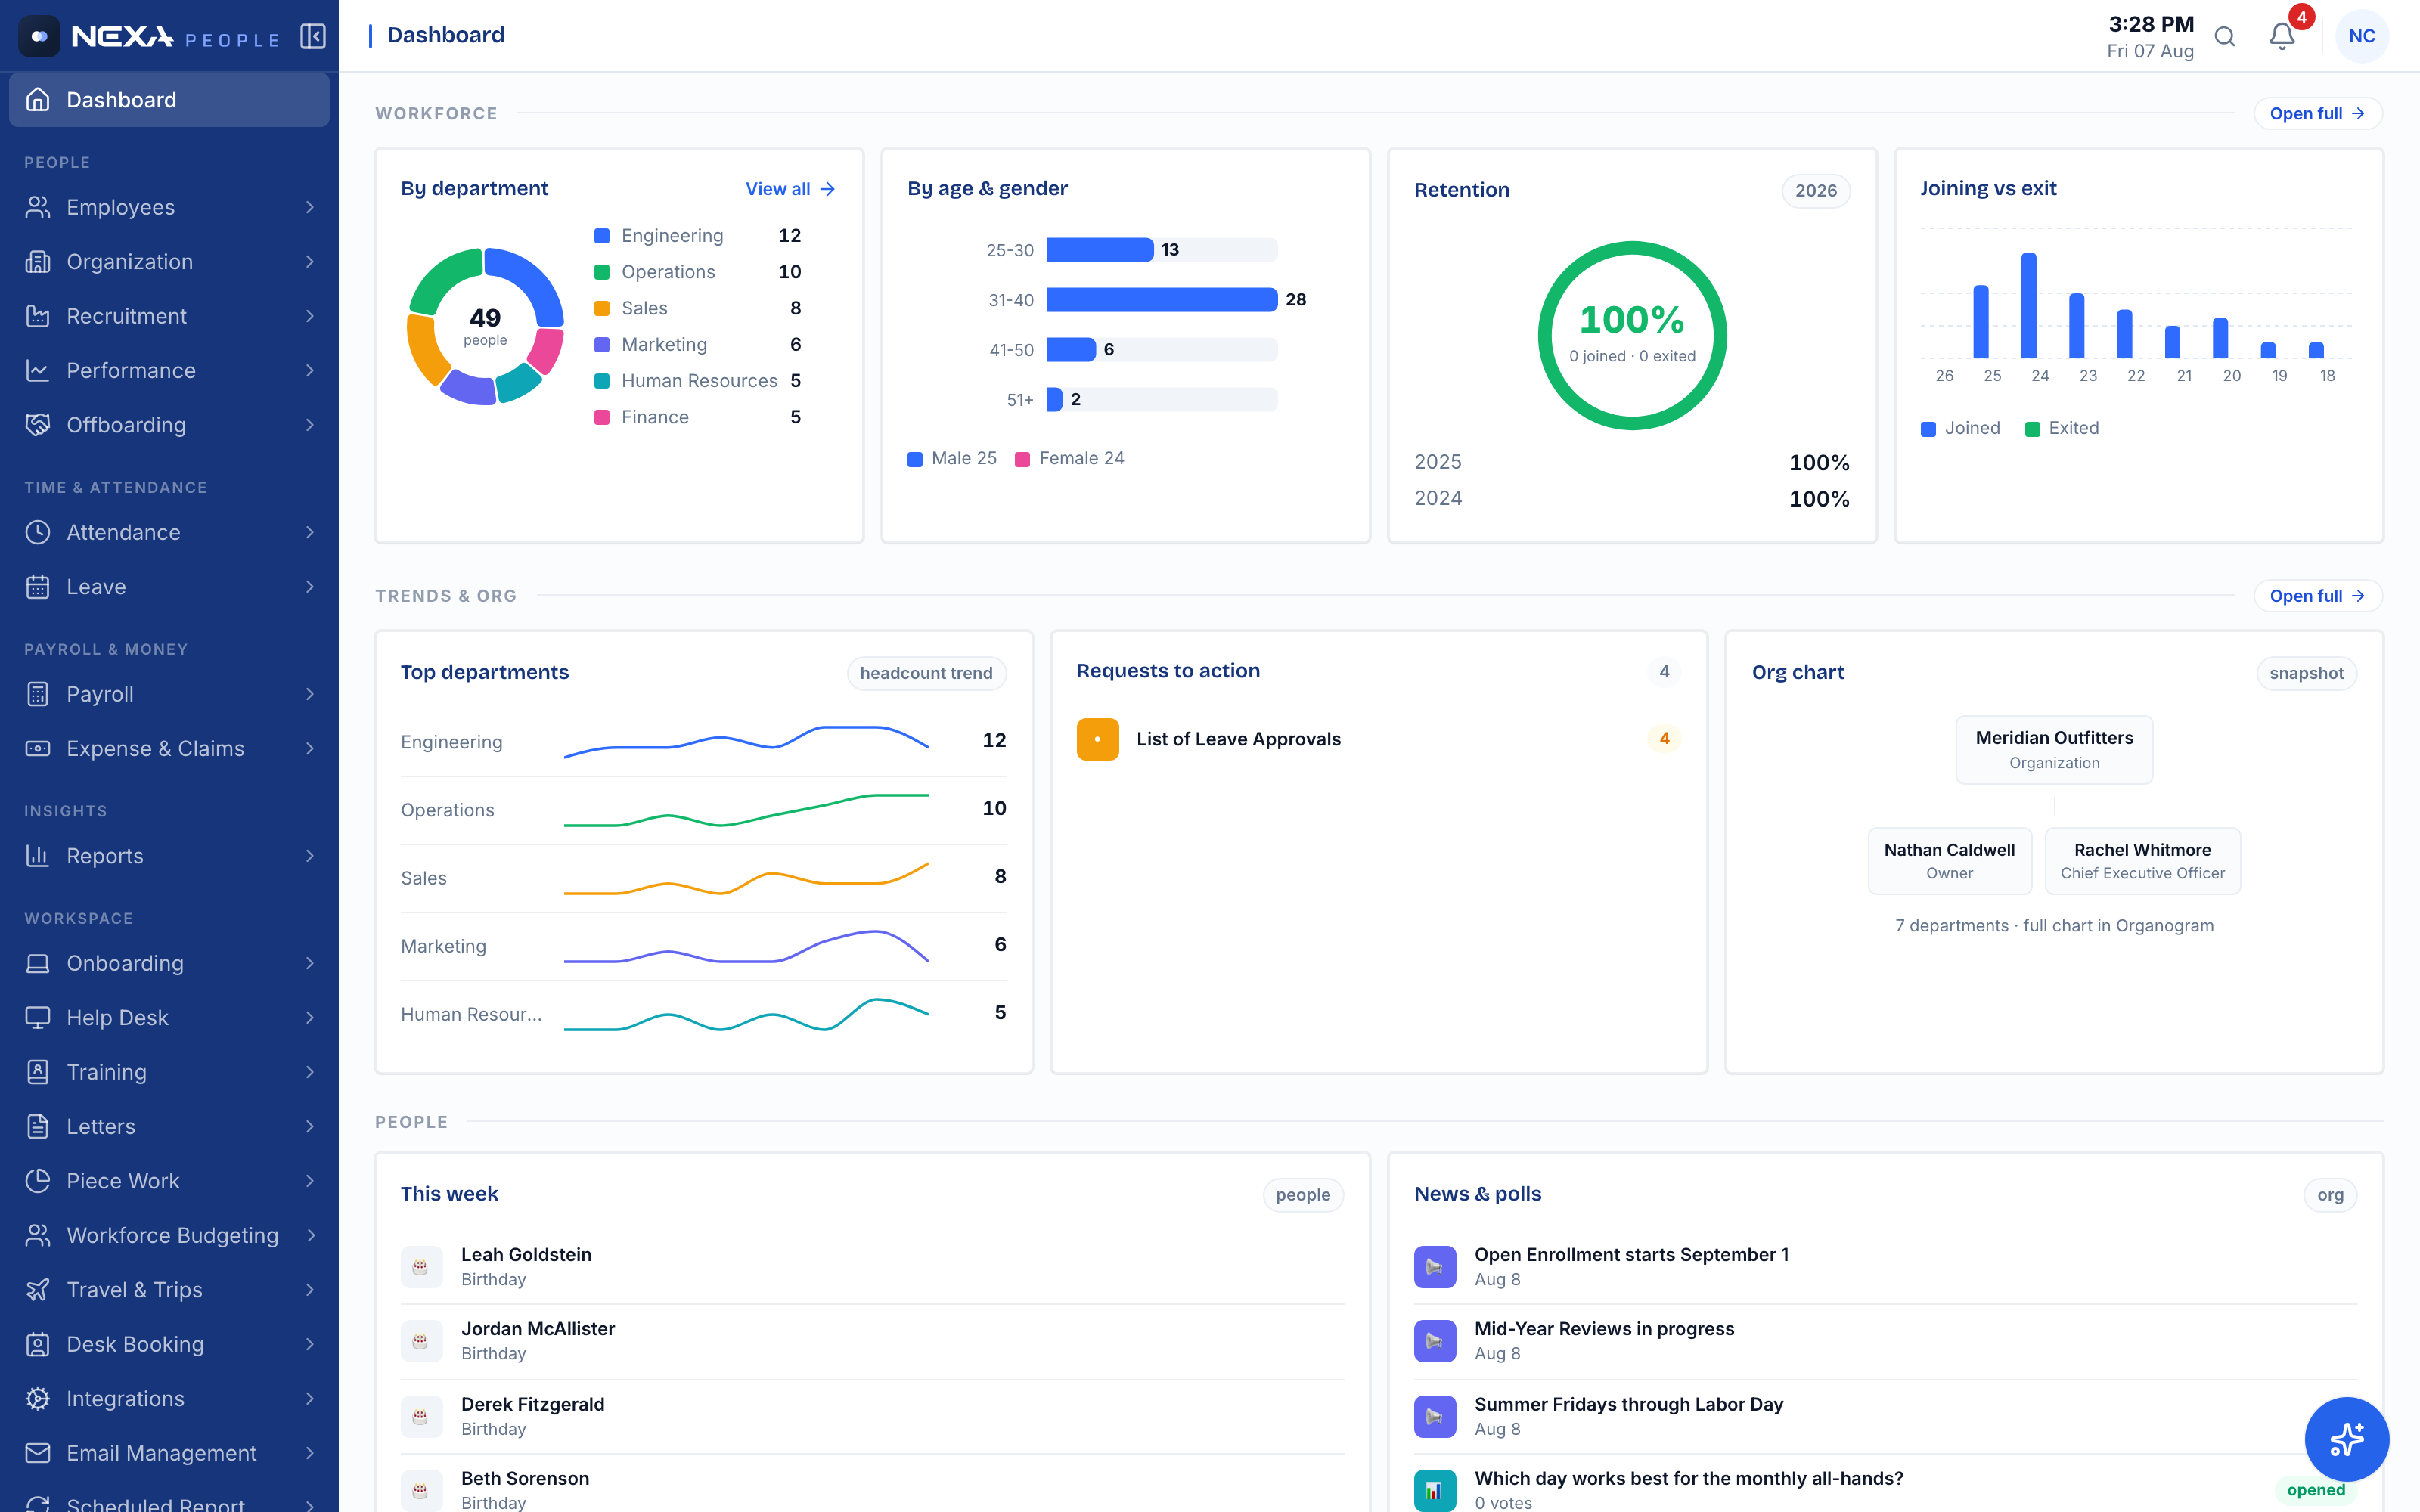Click the all-hands poll chart icon
Image resolution: width=2420 pixels, height=1512 pixels.
(1434, 1490)
